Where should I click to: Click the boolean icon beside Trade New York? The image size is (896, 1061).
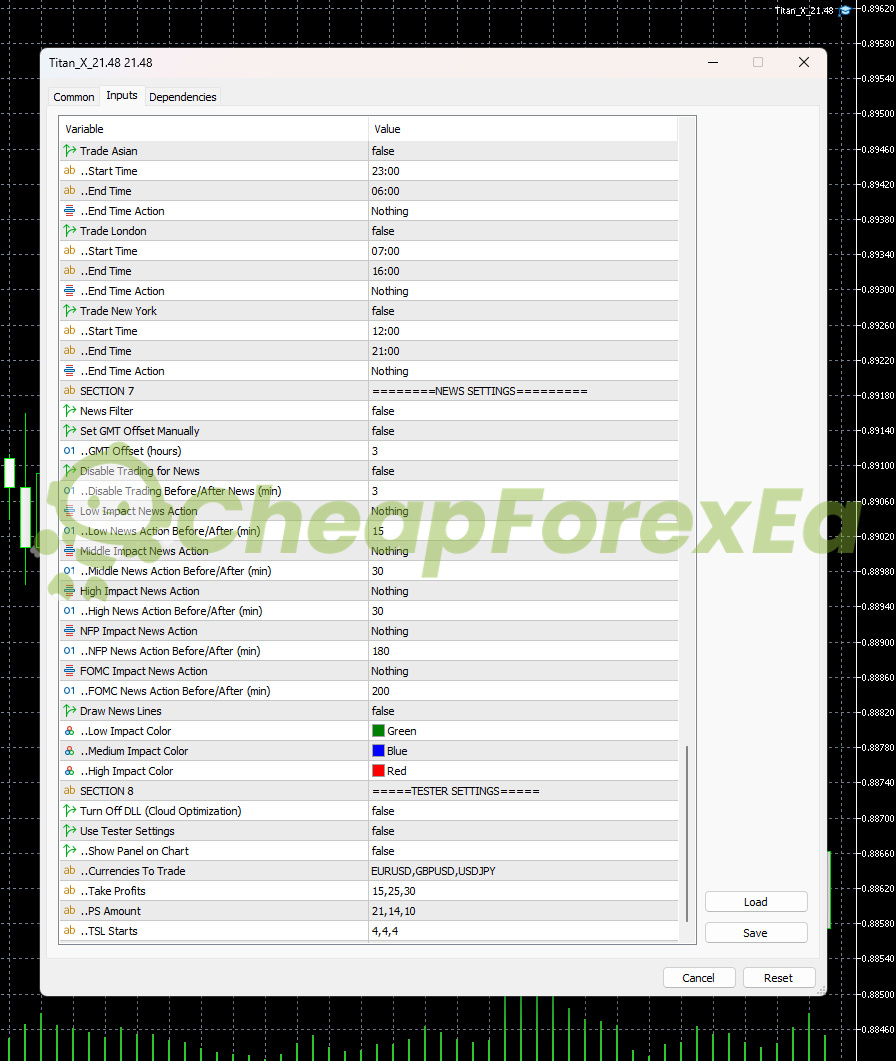[70, 310]
